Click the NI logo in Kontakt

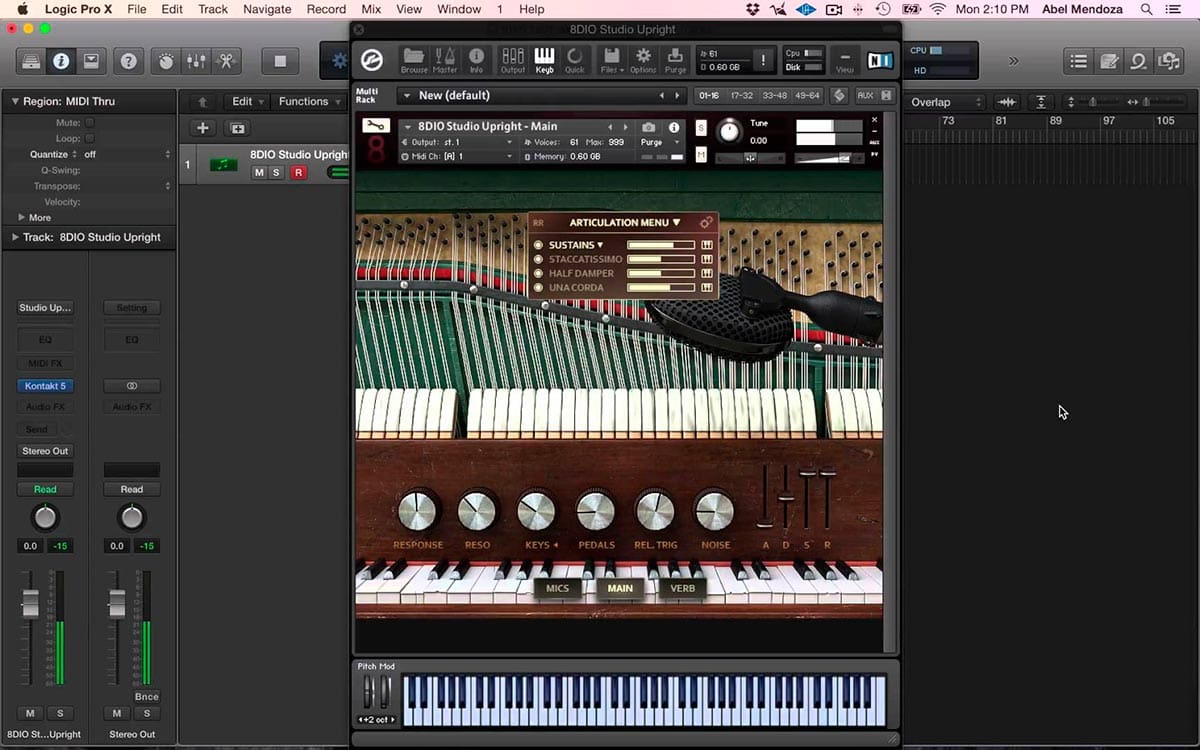click(880, 60)
